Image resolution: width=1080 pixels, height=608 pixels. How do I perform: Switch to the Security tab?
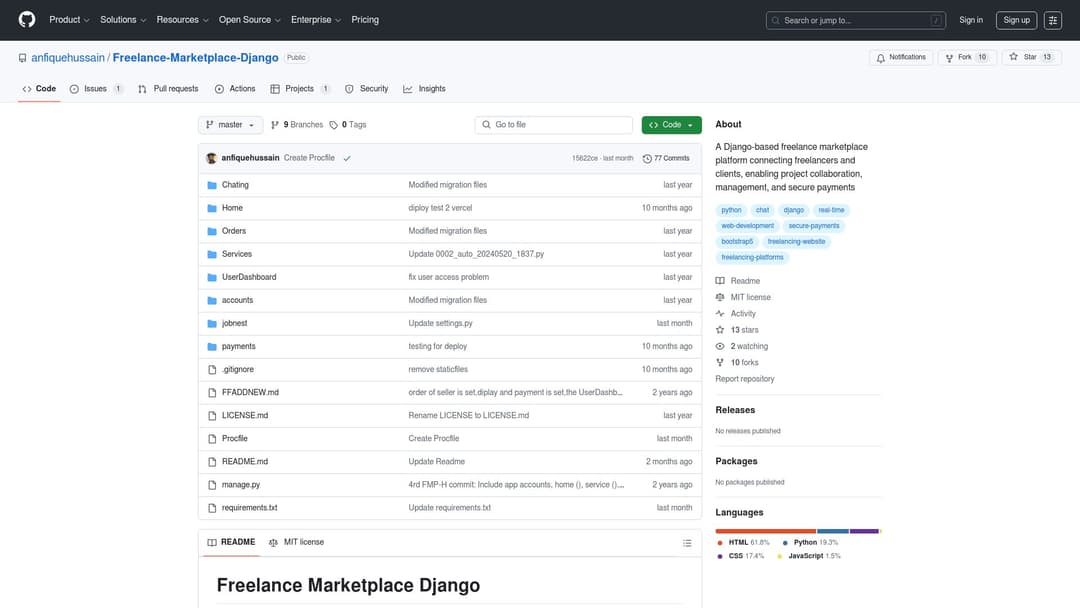click(366, 89)
